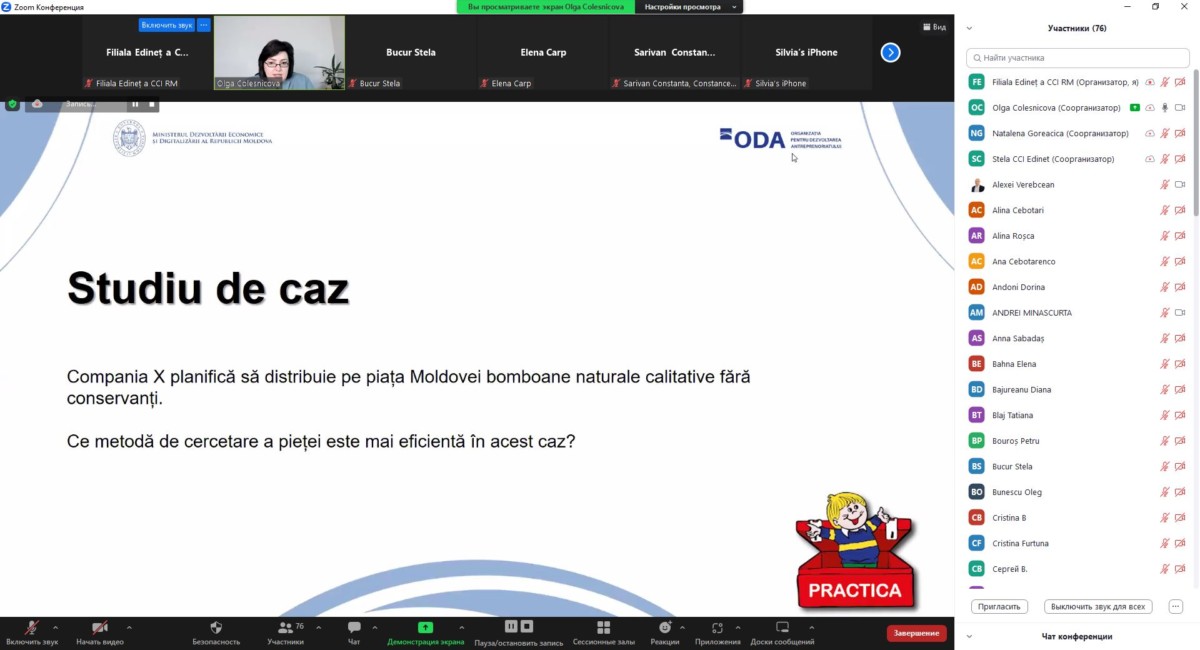This screenshot has width=1200, height=650.
Task: Click cloud recording icon for Filiala Edineț row
Action: coord(1150,82)
